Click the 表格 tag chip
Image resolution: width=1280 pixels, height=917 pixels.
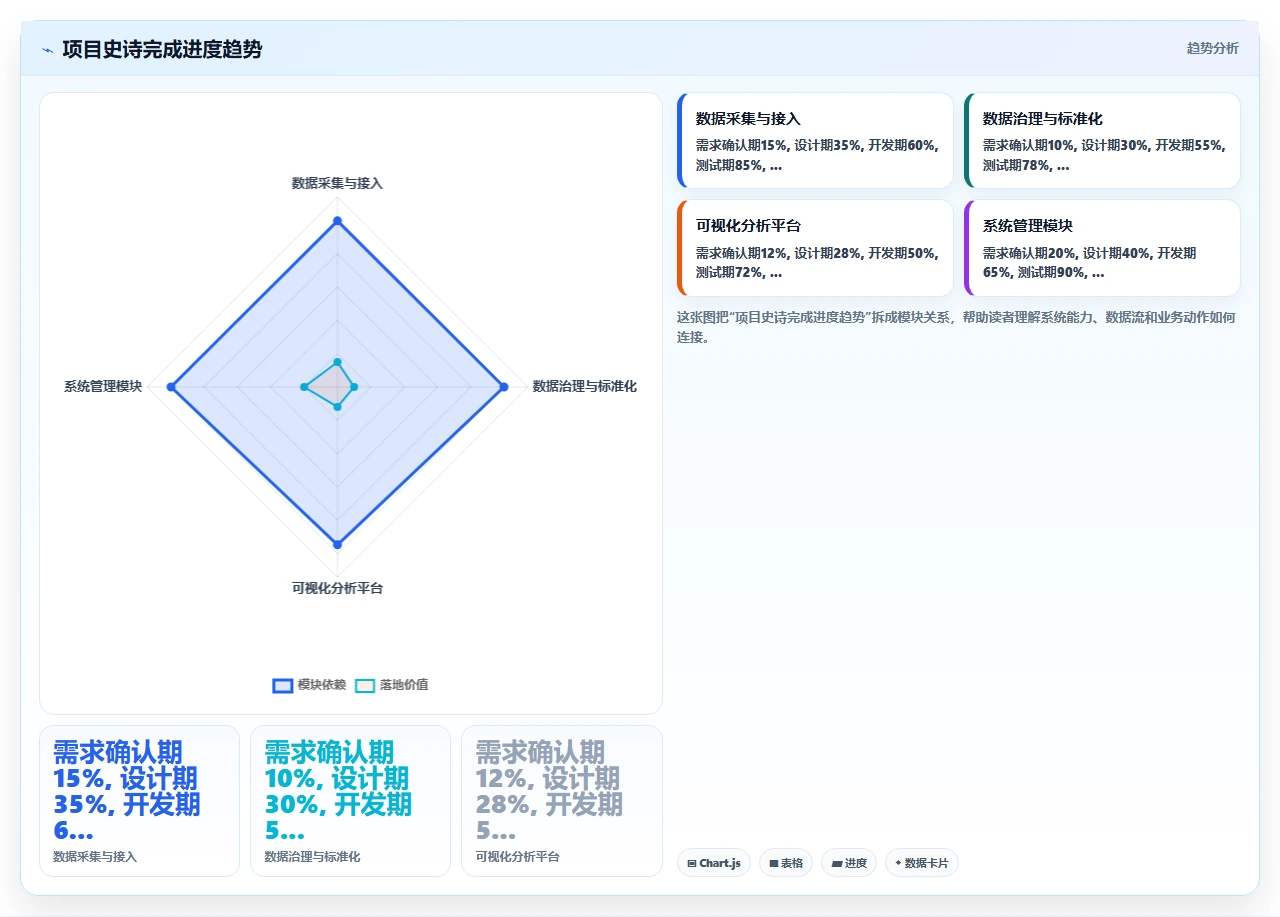pyautogui.click(x=786, y=863)
